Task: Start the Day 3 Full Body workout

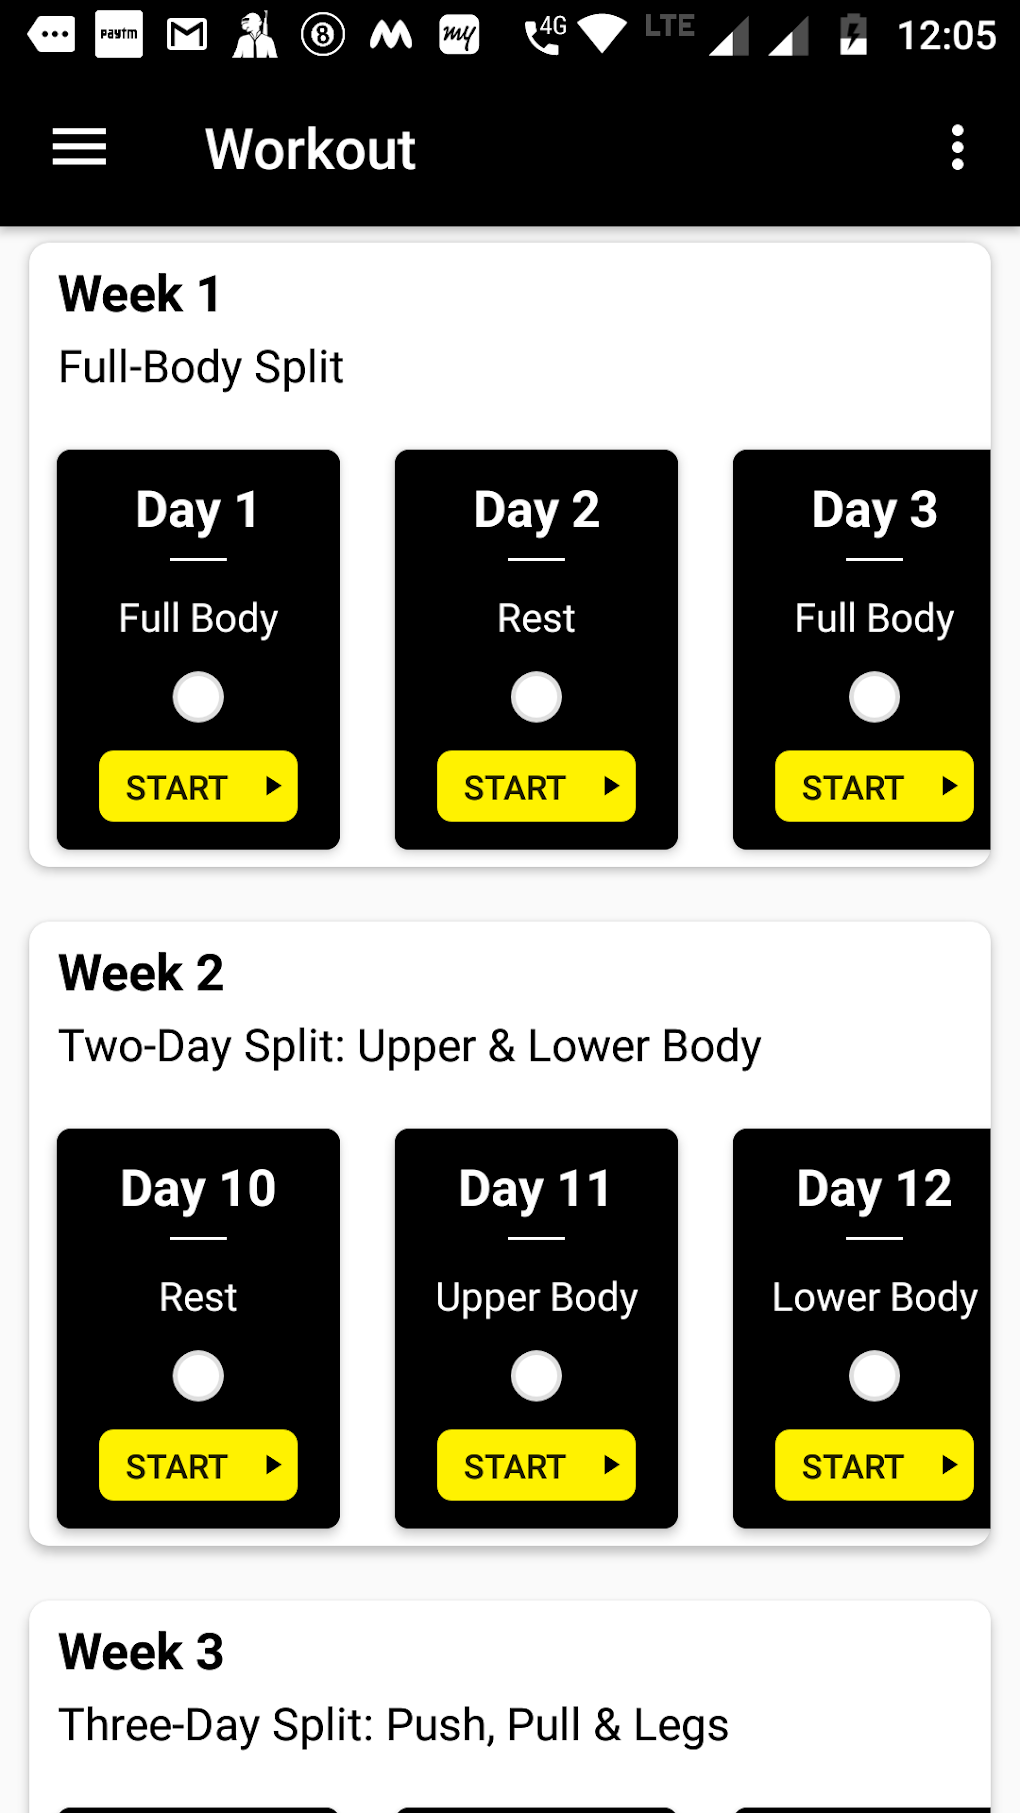Action: point(873,787)
